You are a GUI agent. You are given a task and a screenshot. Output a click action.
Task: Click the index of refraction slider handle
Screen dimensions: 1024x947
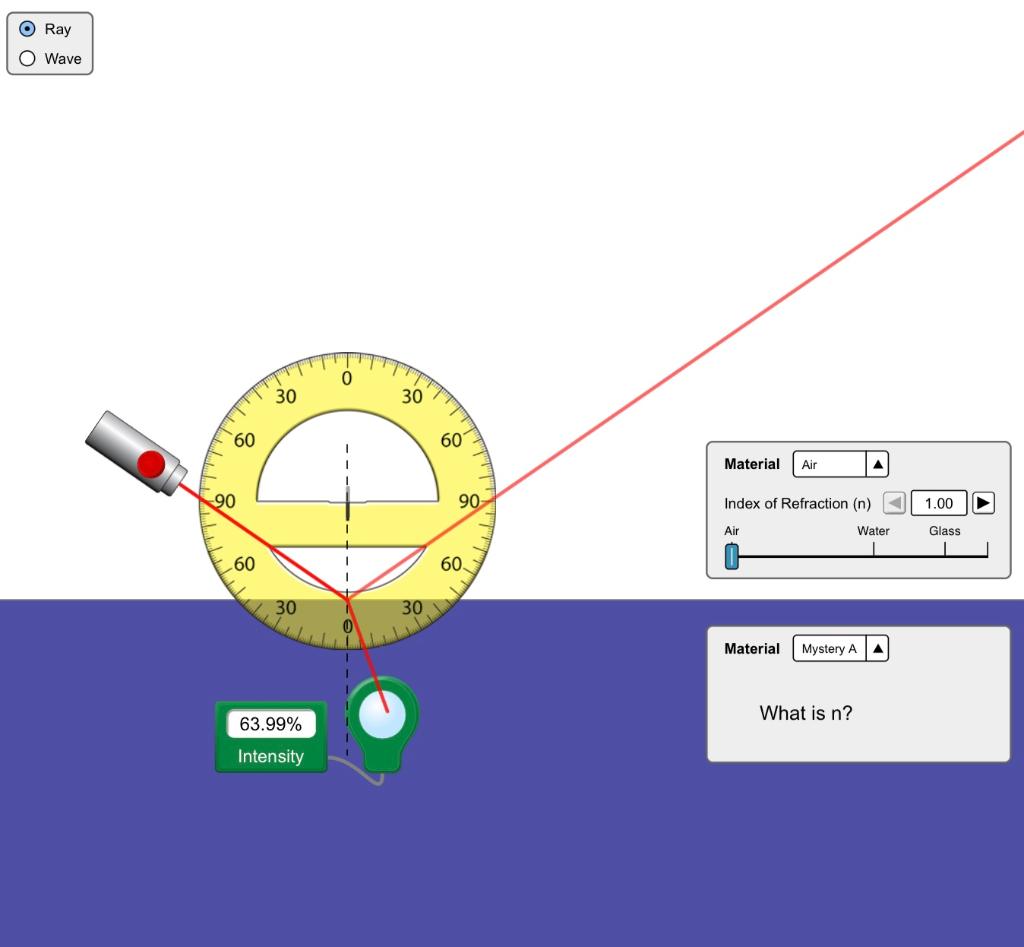(x=731, y=555)
